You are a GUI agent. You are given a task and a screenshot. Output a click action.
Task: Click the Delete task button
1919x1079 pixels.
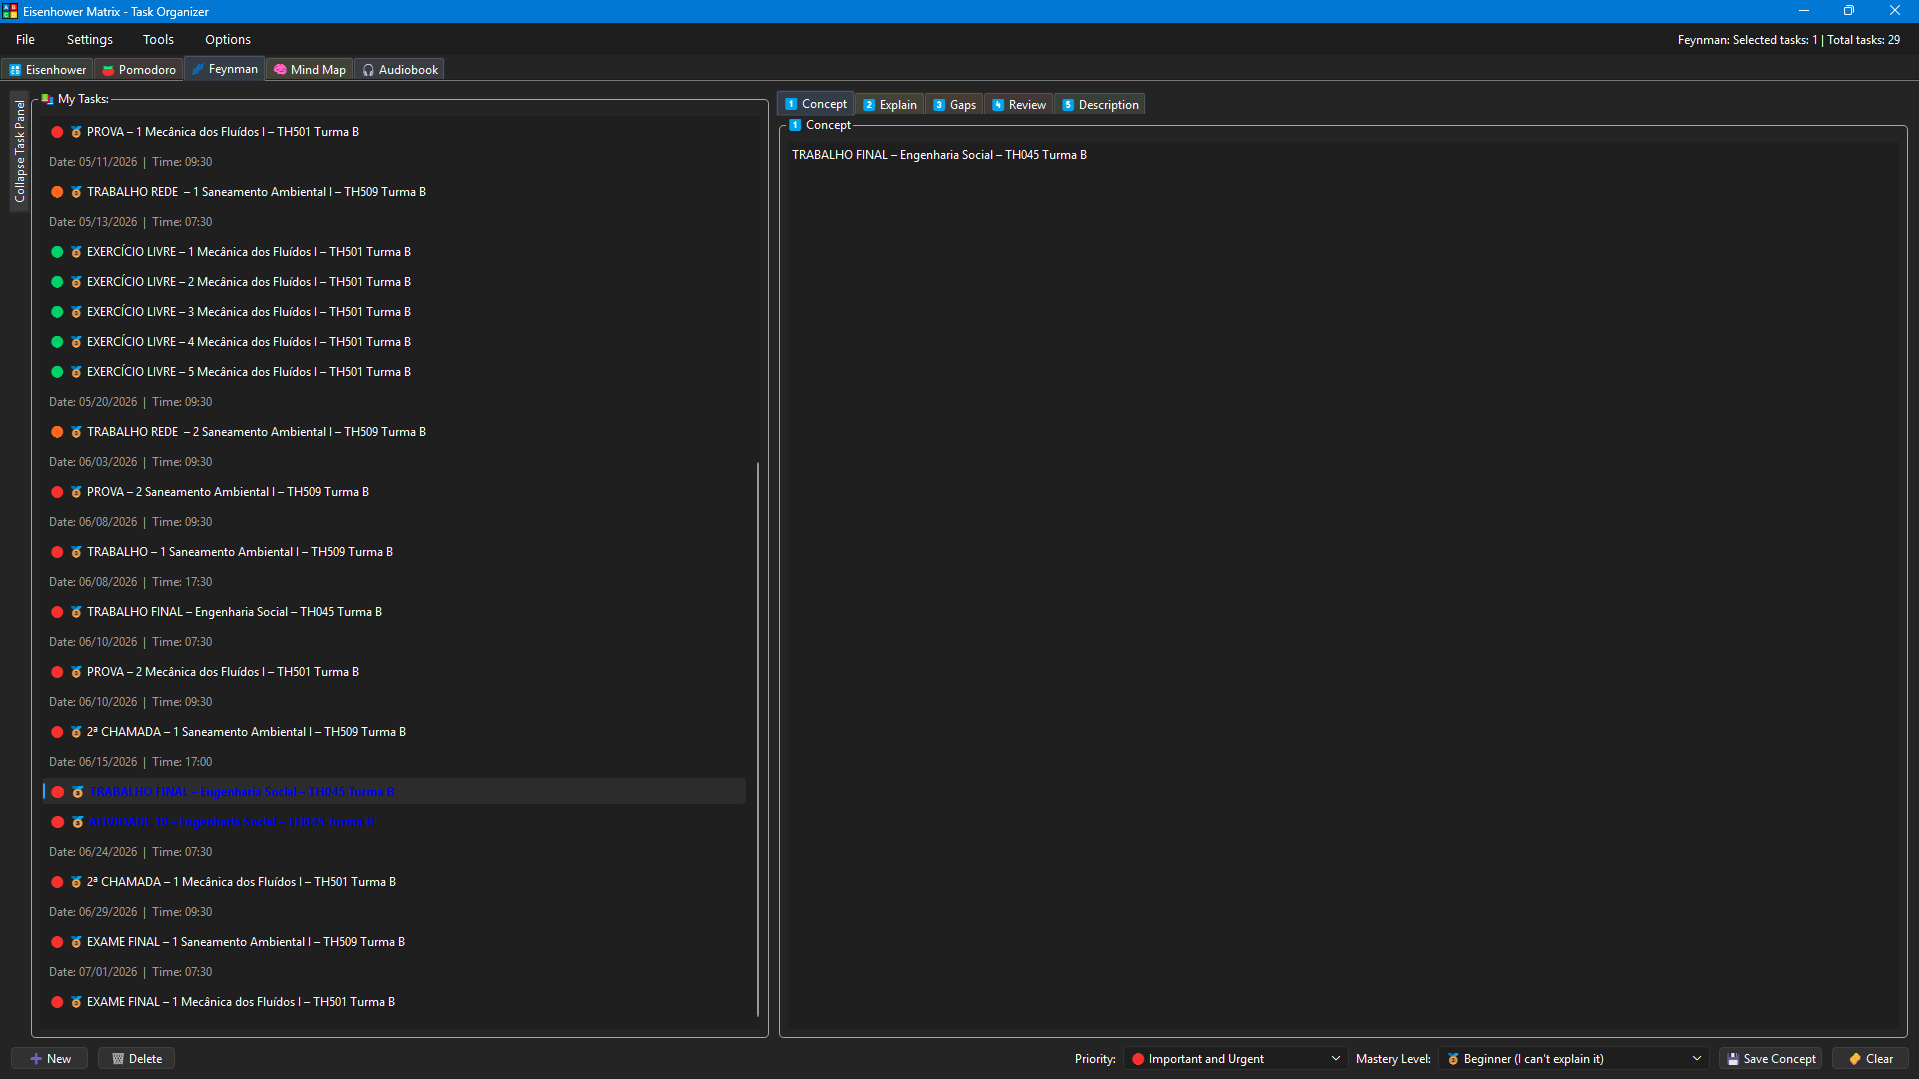[x=137, y=1059]
